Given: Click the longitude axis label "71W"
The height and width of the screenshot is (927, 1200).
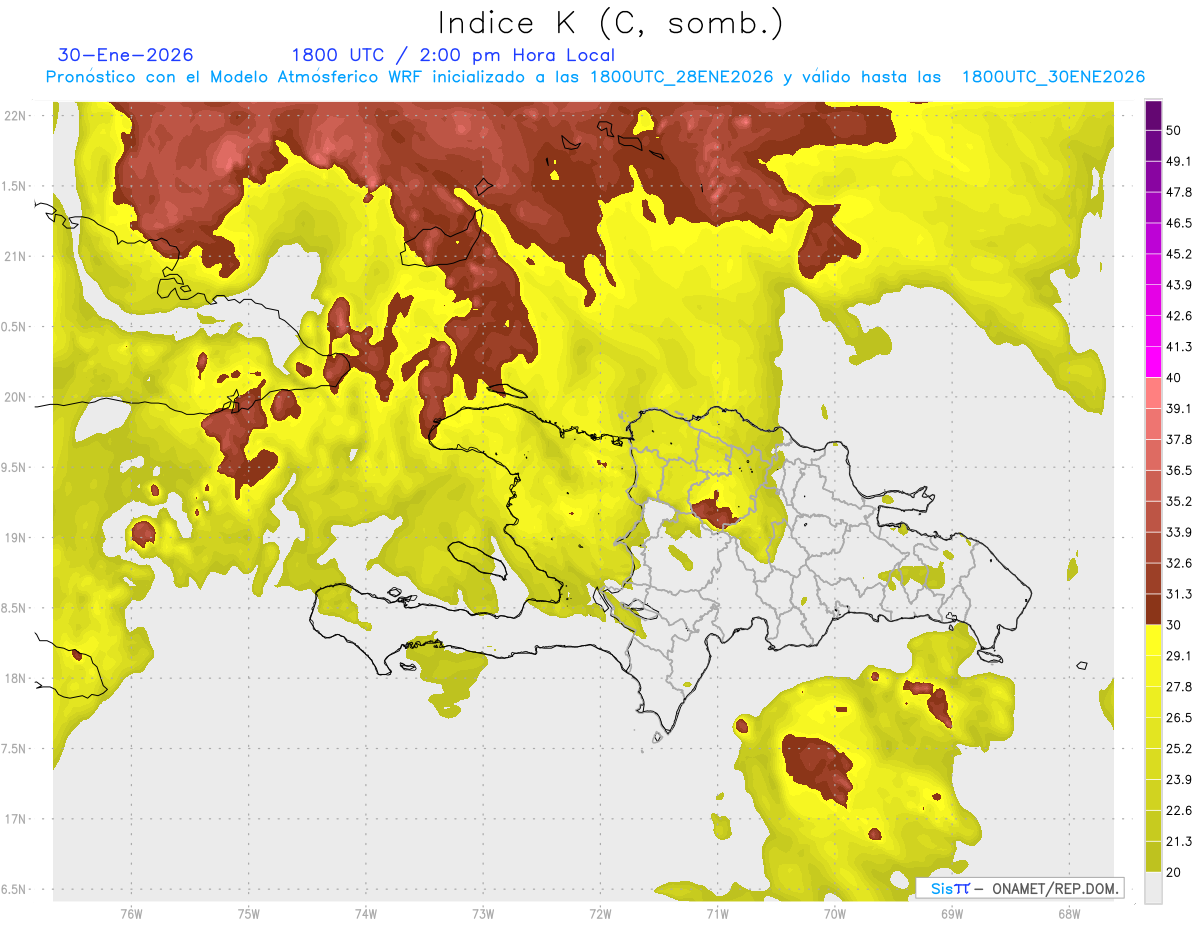Looking at the screenshot, I should pyautogui.click(x=717, y=914).
